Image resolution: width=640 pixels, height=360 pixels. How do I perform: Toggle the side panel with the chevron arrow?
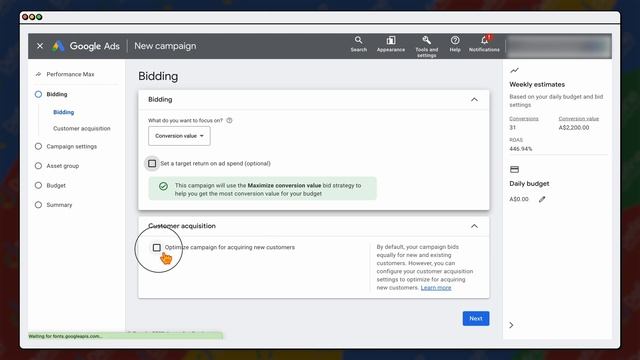click(511, 325)
